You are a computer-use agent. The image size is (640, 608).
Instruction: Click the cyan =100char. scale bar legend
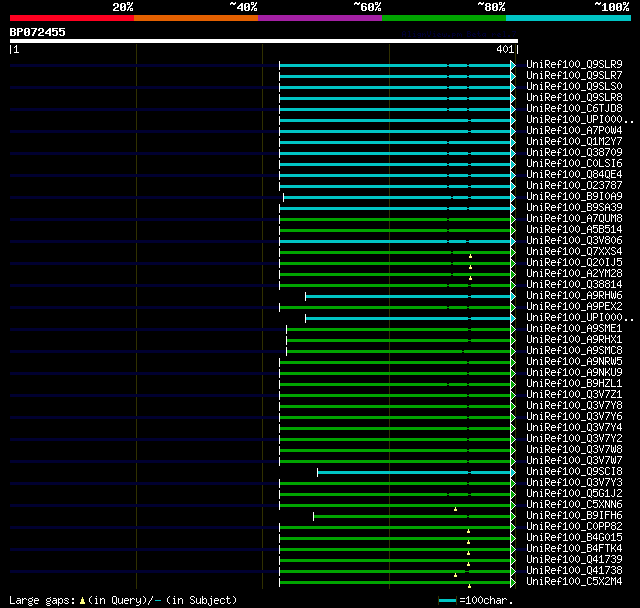(x=448, y=600)
